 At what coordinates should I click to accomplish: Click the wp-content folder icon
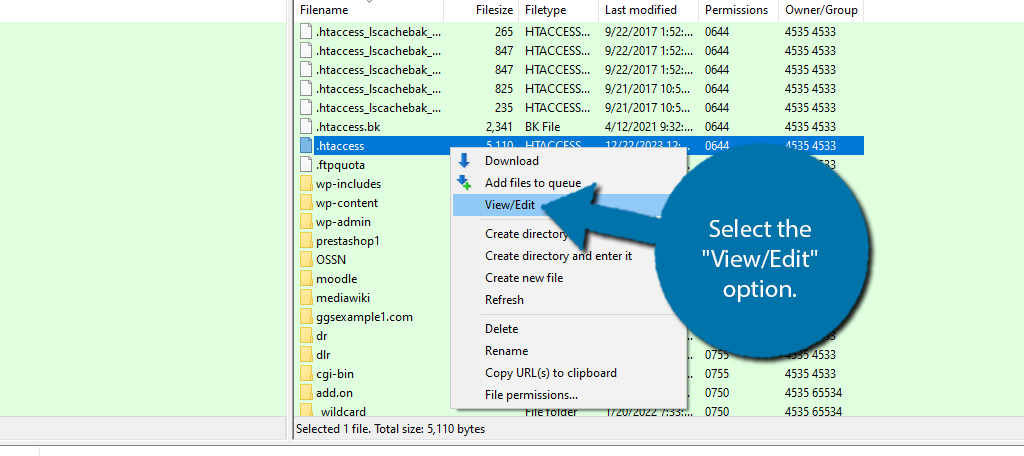pos(306,203)
